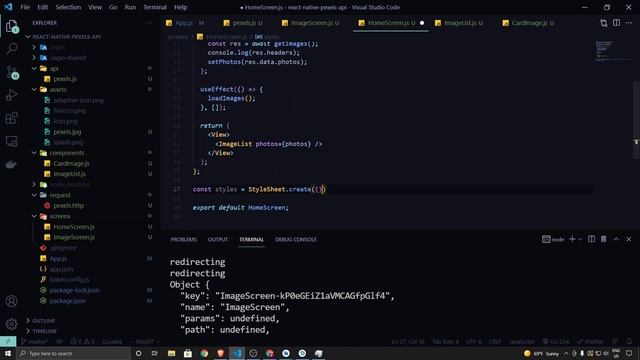Open File Explorer from taskbar
This screenshot has height=360, width=640.
(171, 353)
